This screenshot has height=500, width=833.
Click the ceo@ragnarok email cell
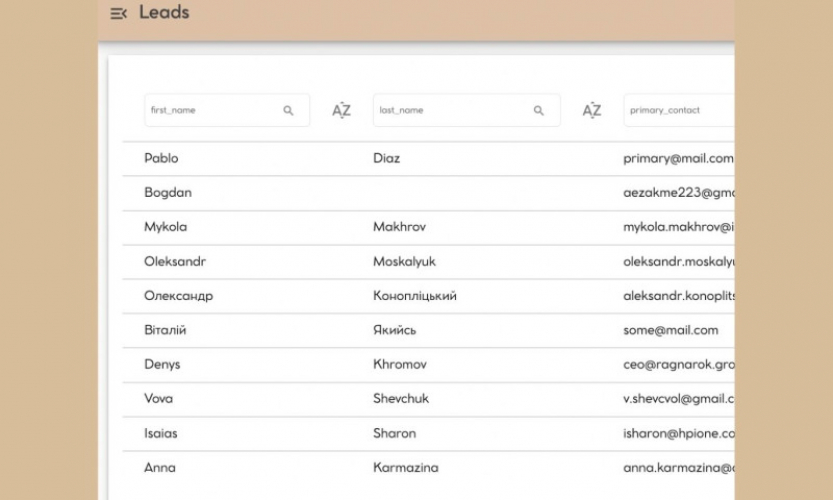pyautogui.click(x=678, y=365)
